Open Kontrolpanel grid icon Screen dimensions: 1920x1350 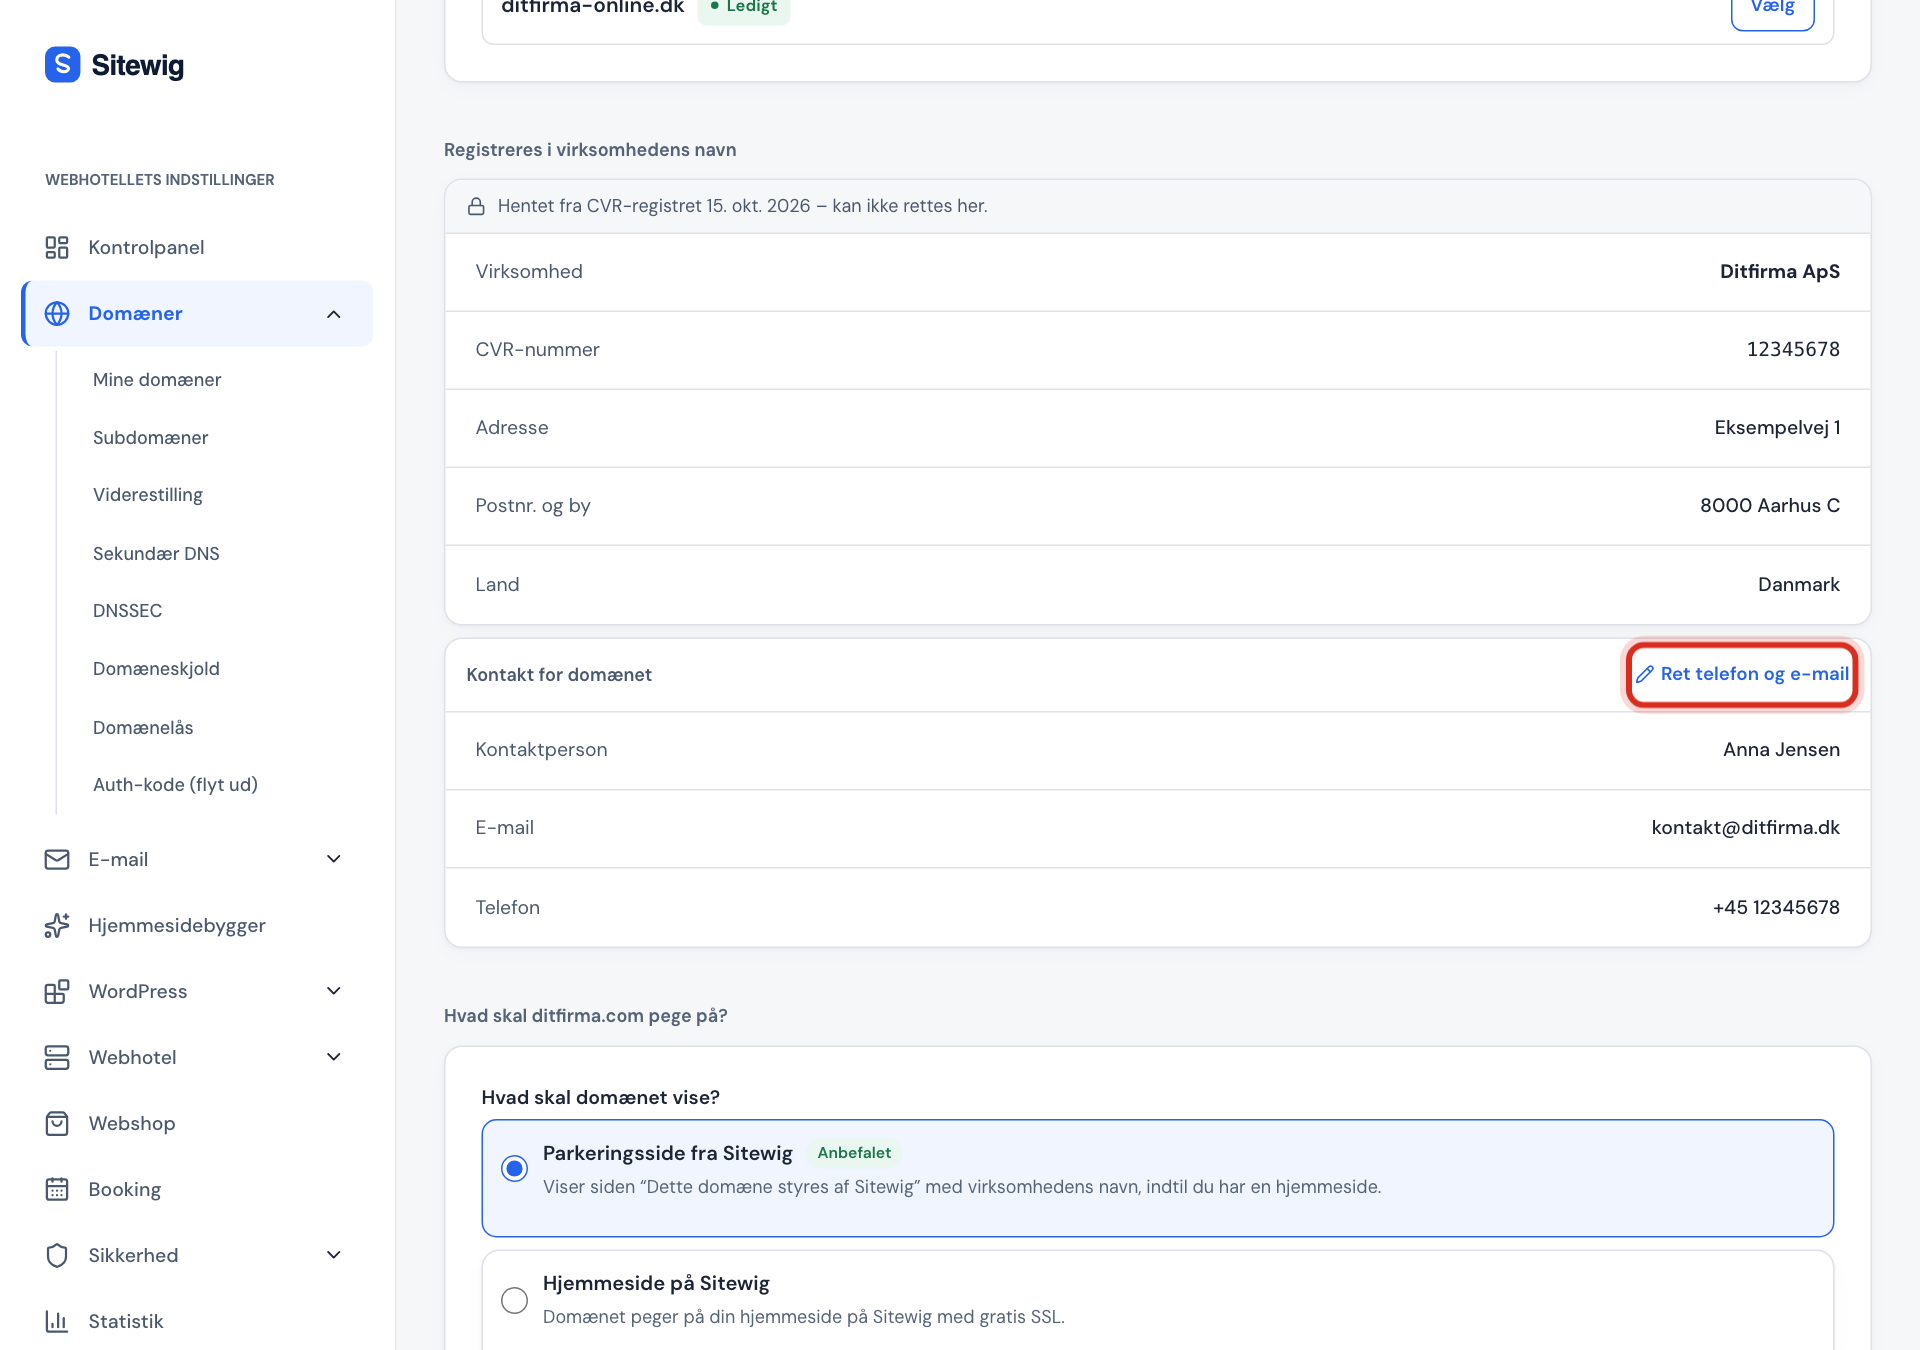[x=57, y=247]
